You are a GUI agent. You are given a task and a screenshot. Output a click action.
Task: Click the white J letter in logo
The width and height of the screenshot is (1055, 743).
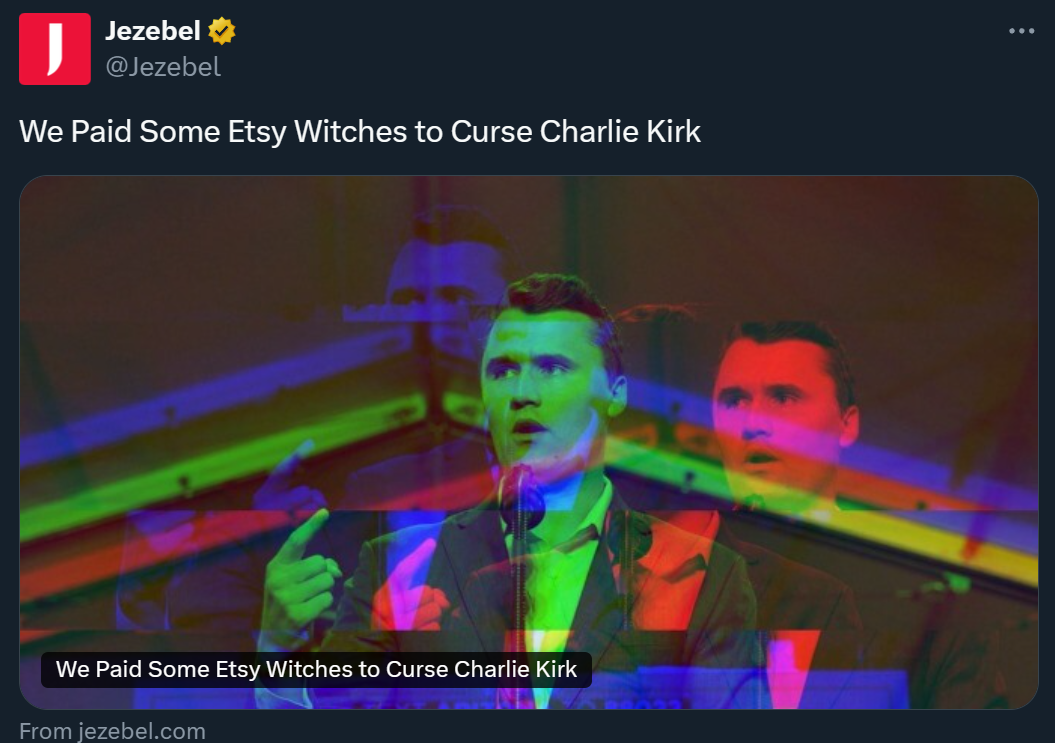(55, 48)
